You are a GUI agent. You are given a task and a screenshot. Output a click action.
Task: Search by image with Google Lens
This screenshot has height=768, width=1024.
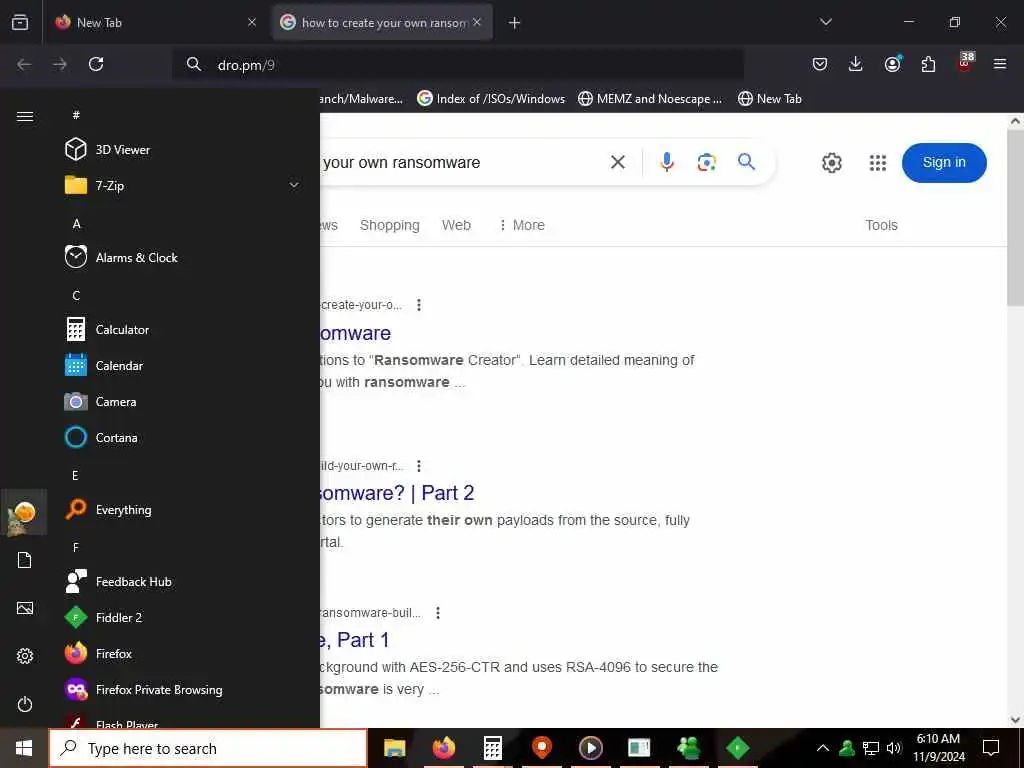tap(707, 162)
